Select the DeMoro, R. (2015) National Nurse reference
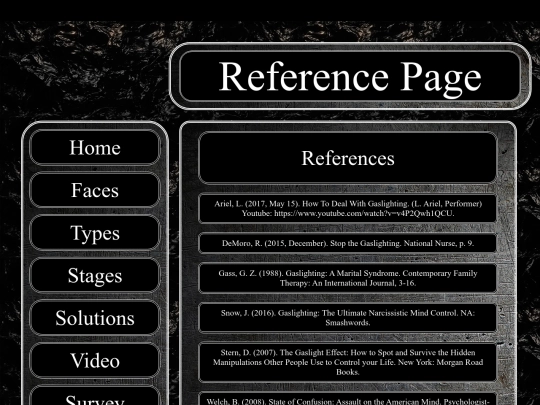The width and height of the screenshot is (540, 405). pos(347,243)
